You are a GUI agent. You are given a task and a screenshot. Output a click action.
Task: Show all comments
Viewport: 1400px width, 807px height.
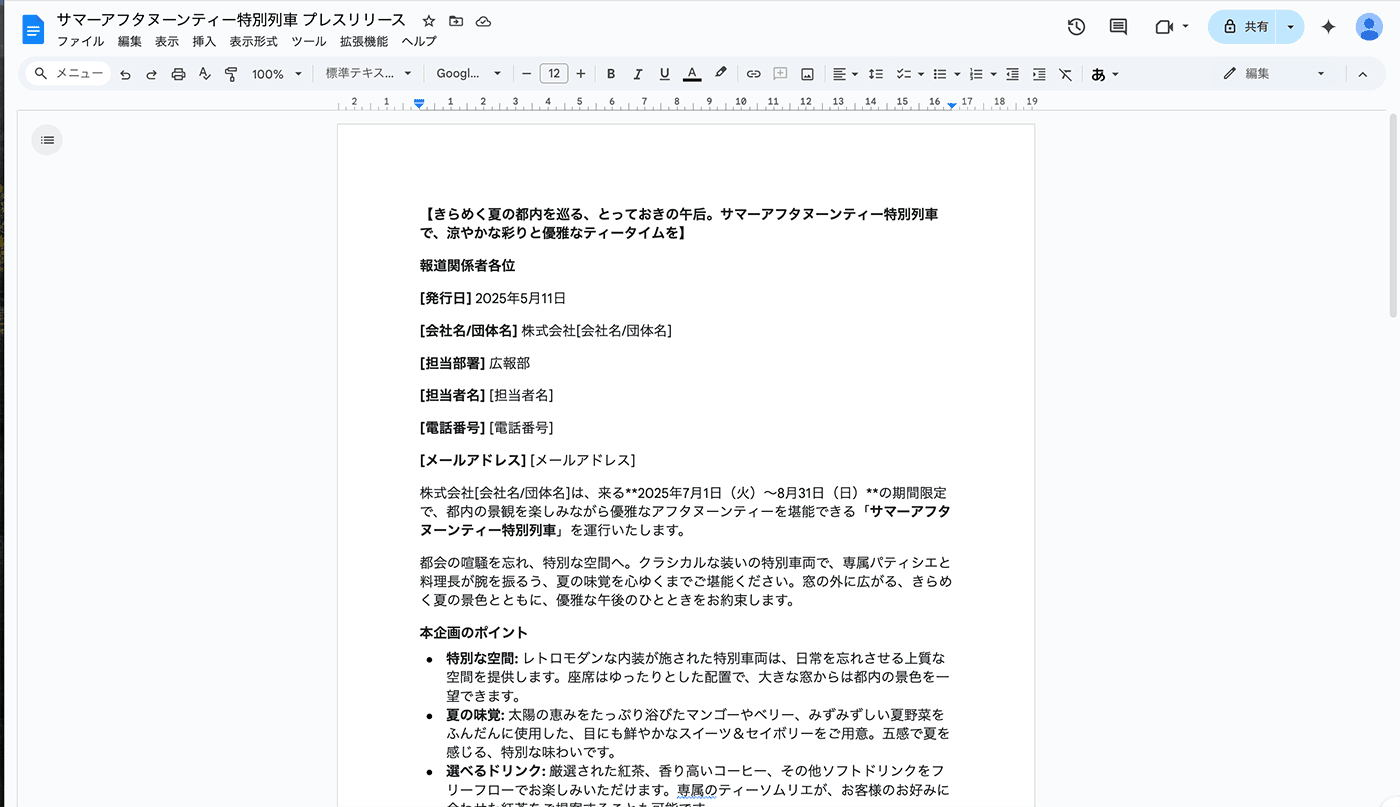[1119, 27]
